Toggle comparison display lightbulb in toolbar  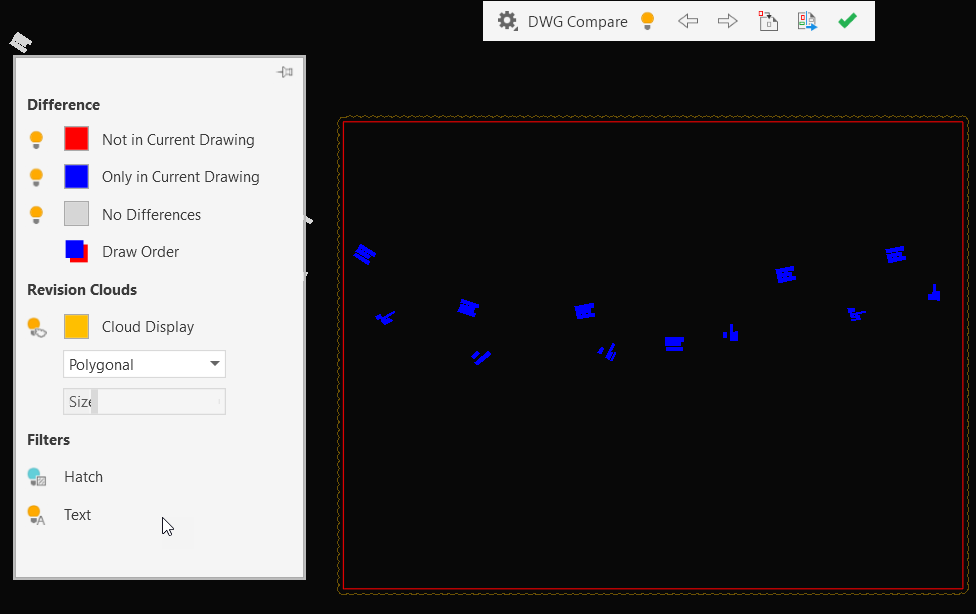coord(647,21)
